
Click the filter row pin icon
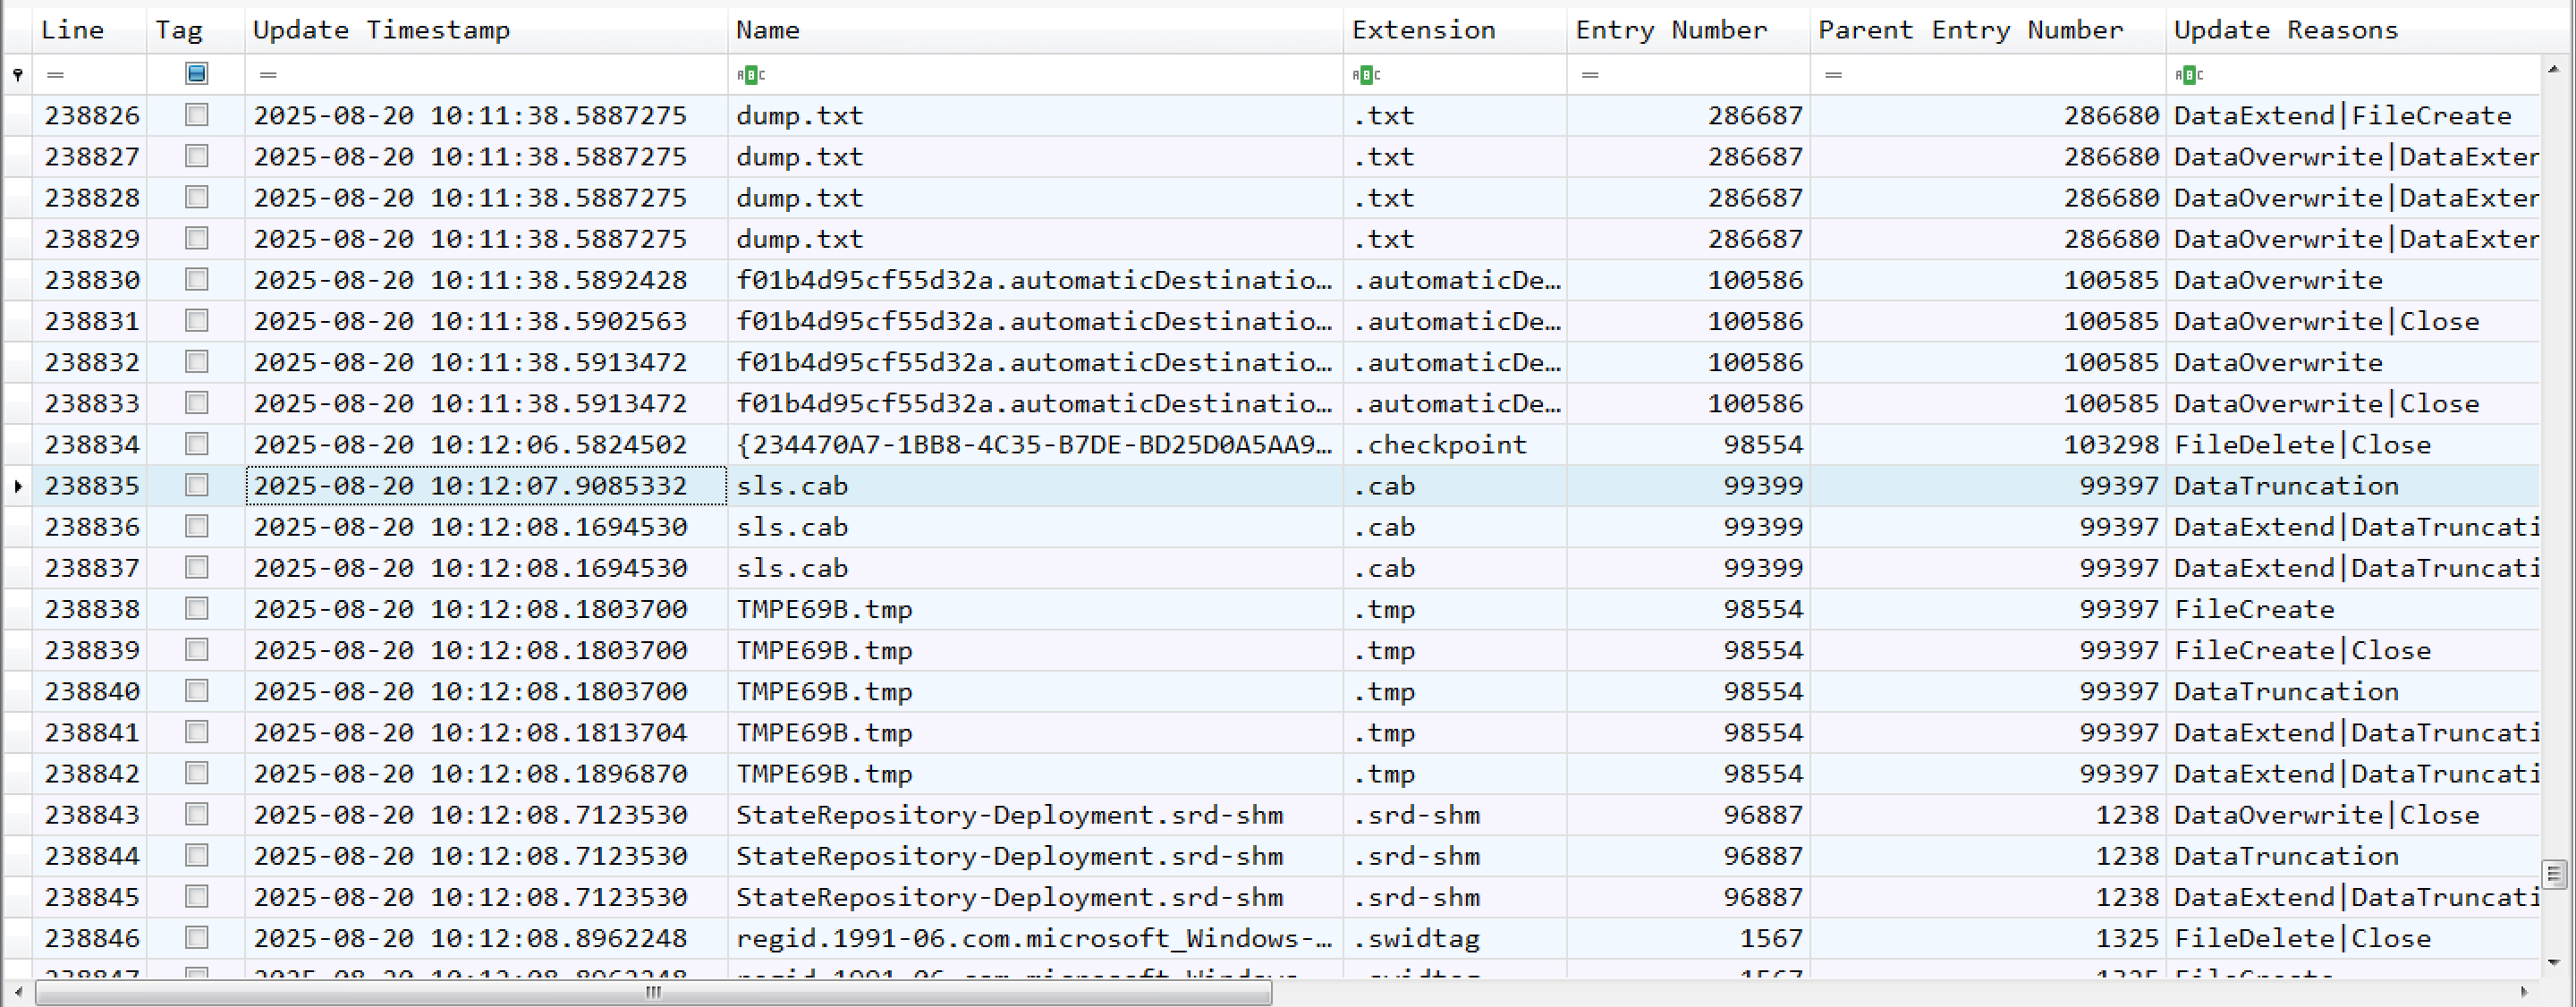click(18, 75)
